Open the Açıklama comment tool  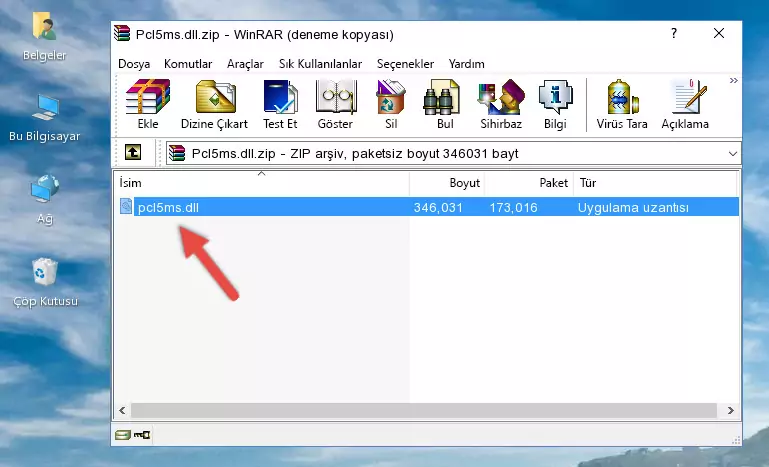pos(685,104)
